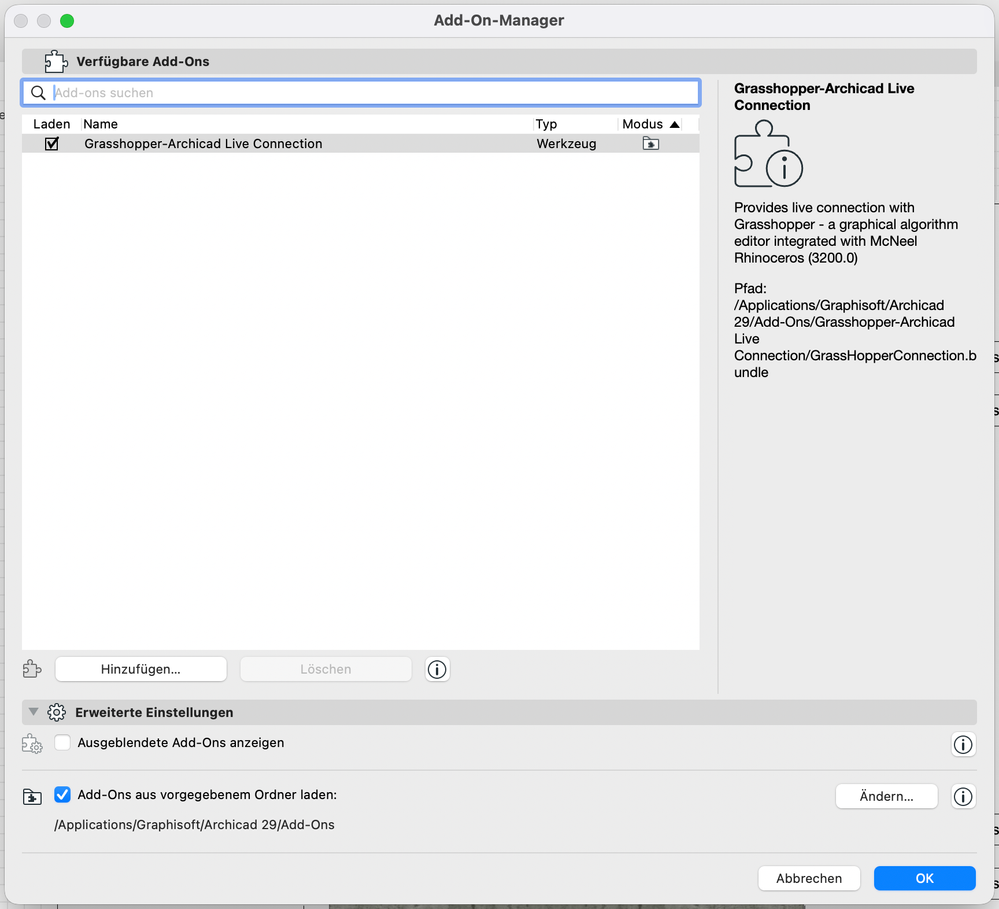Screen dimensions: 999x909
Task: Click the Werkzeug type cell
Action: (x=566, y=144)
